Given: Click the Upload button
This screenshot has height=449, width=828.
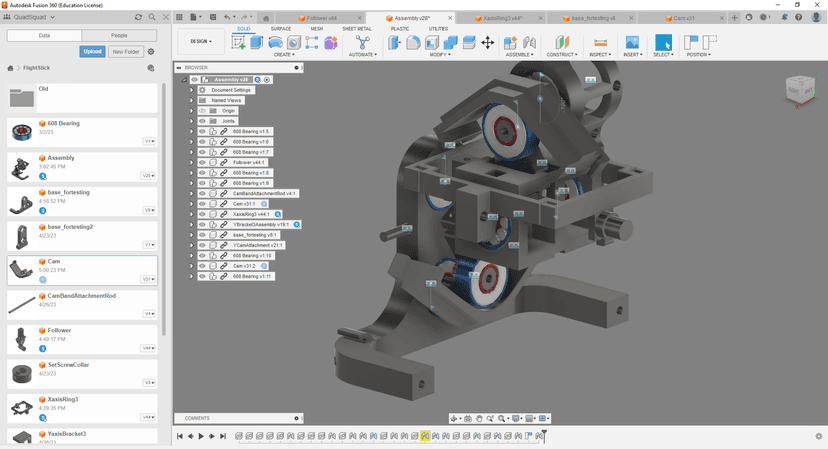Looking at the screenshot, I should 92,51.
